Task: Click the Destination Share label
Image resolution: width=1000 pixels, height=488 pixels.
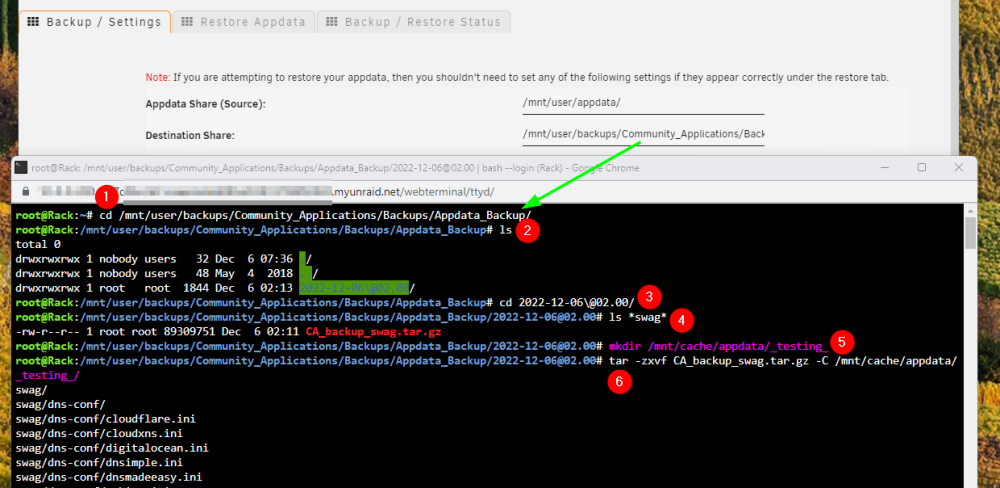Action: click(190, 135)
